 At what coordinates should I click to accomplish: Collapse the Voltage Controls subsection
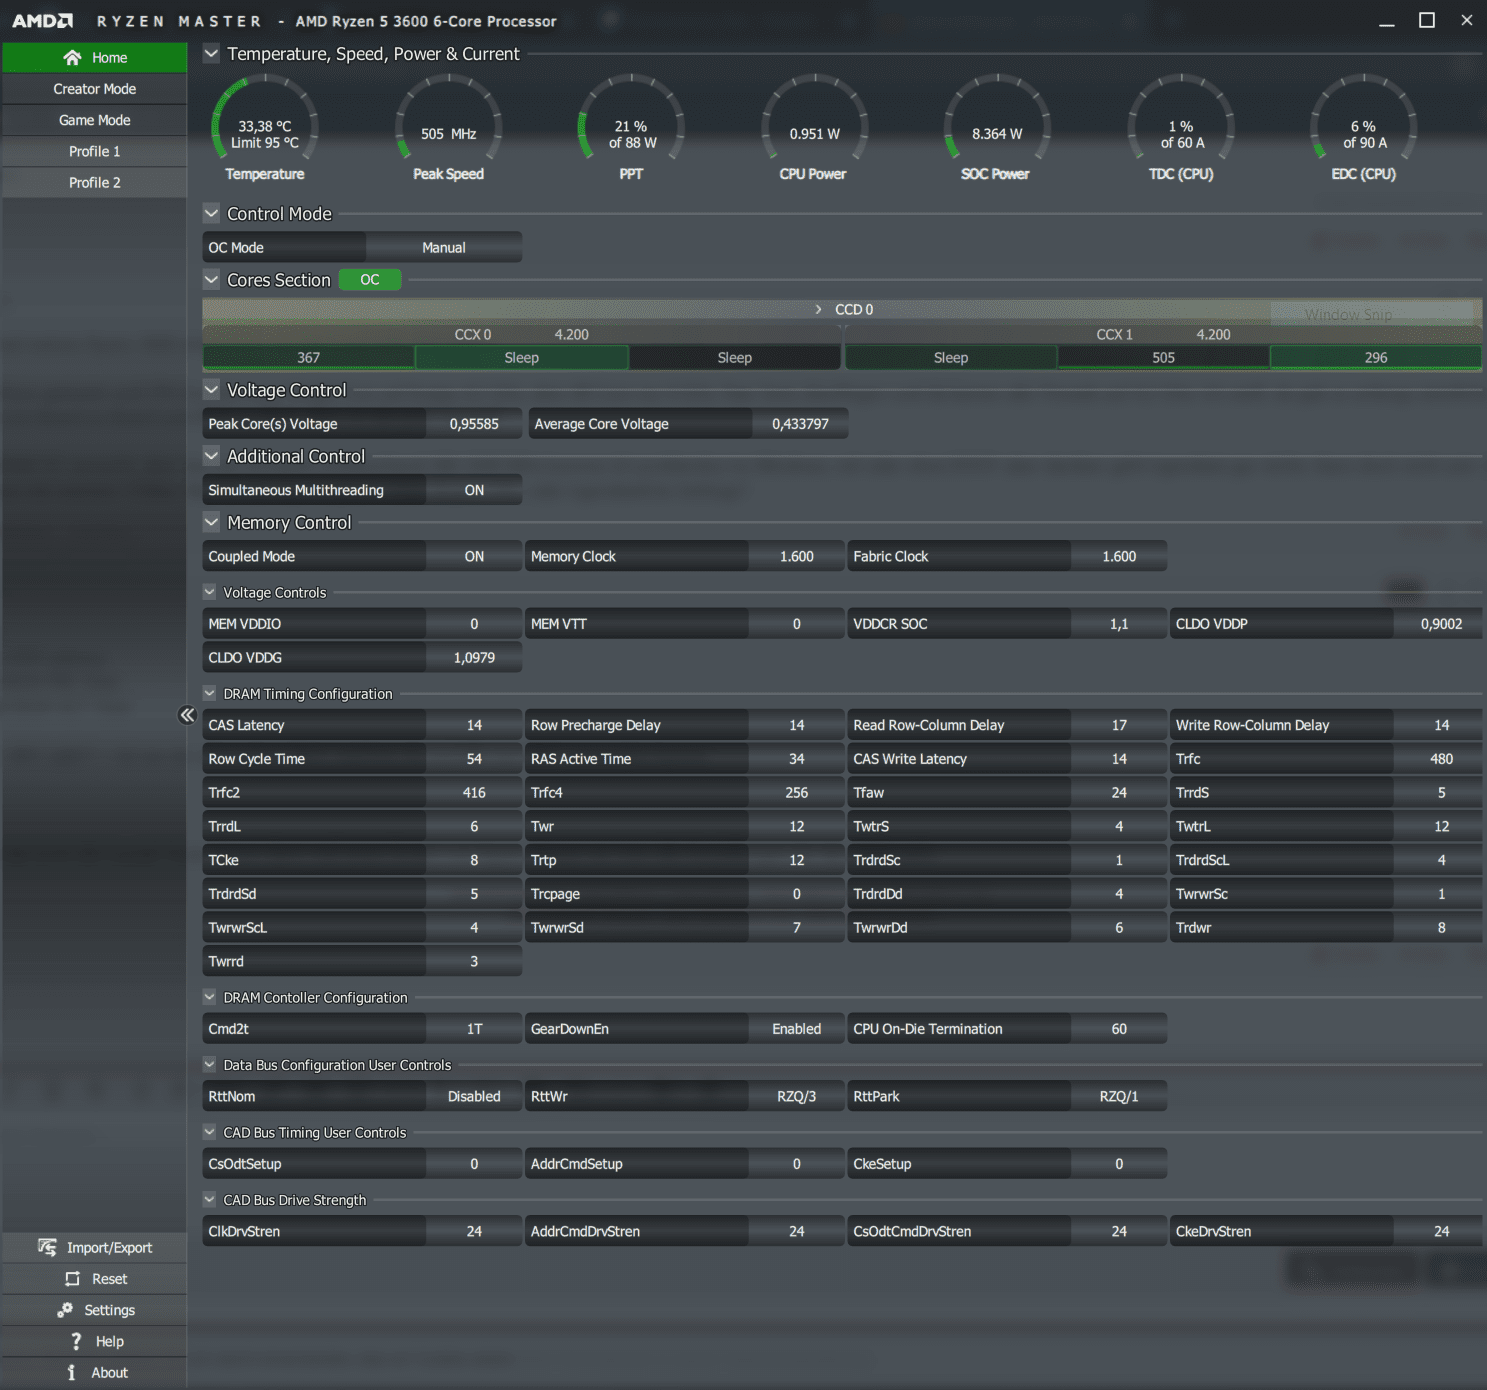[x=210, y=592]
